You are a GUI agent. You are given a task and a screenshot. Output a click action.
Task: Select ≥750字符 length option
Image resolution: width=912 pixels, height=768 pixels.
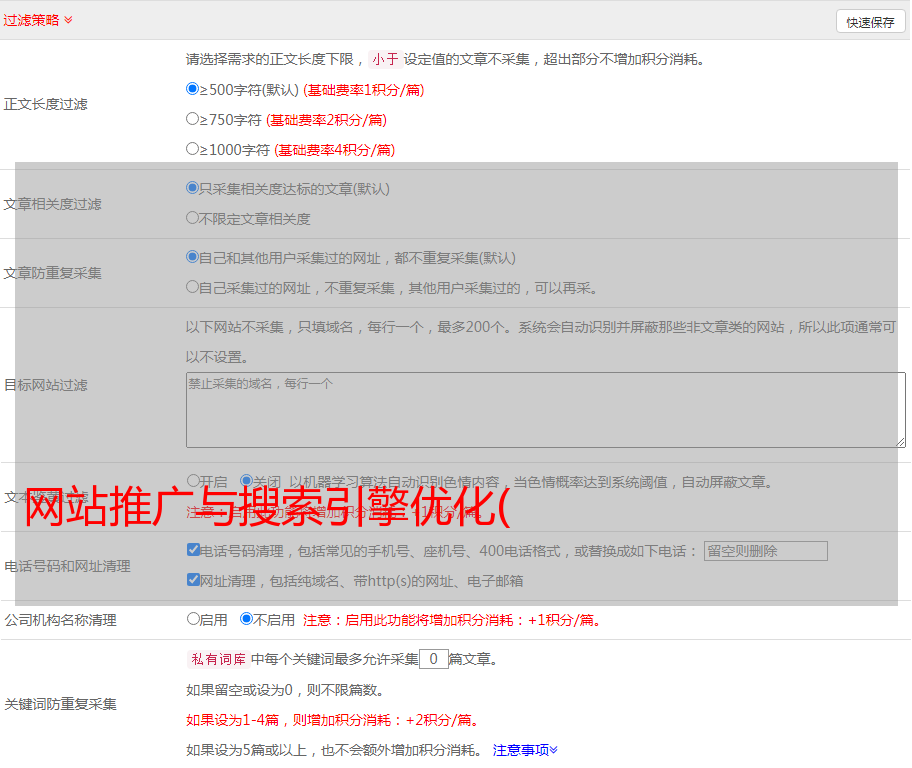point(193,119)
